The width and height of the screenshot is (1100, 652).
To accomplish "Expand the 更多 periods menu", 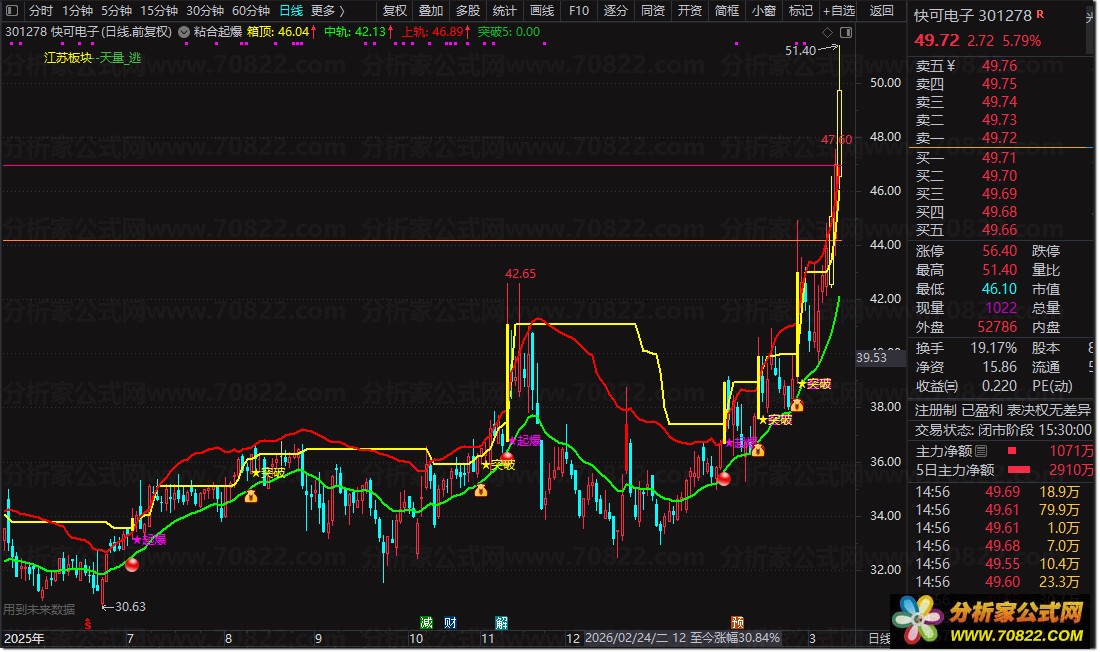I will pos(328,11).
